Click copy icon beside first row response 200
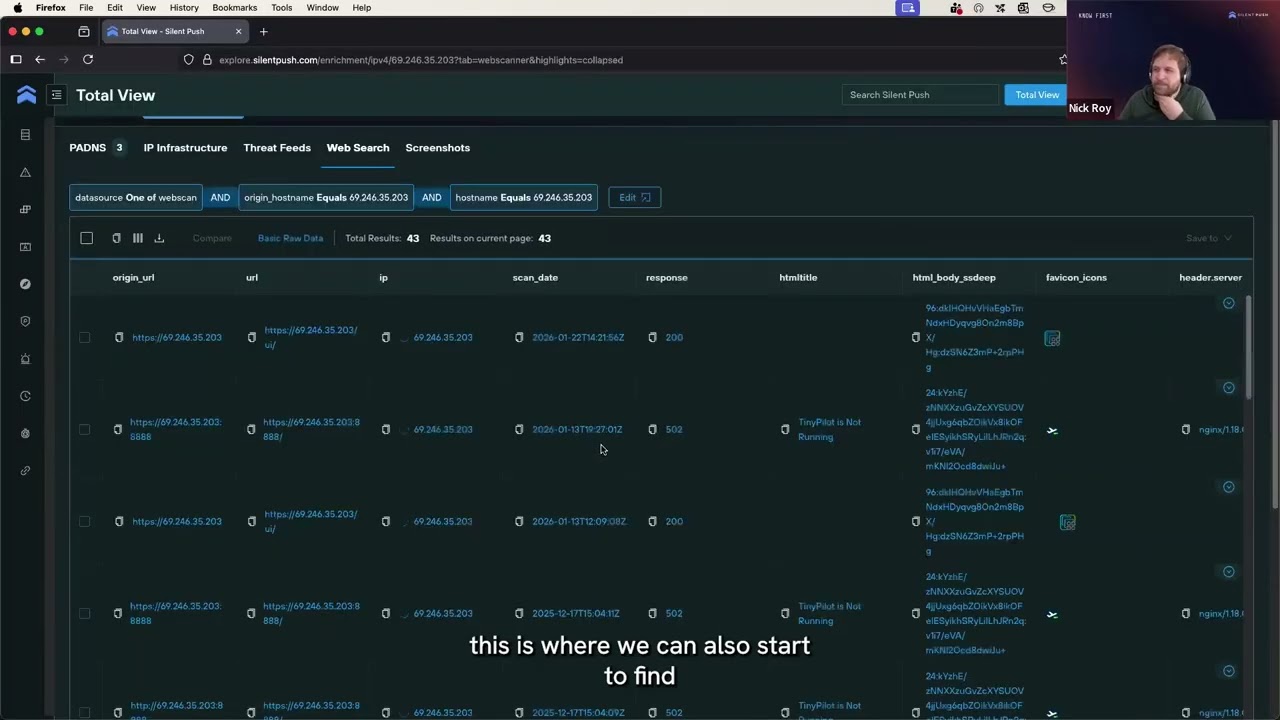 652,338
